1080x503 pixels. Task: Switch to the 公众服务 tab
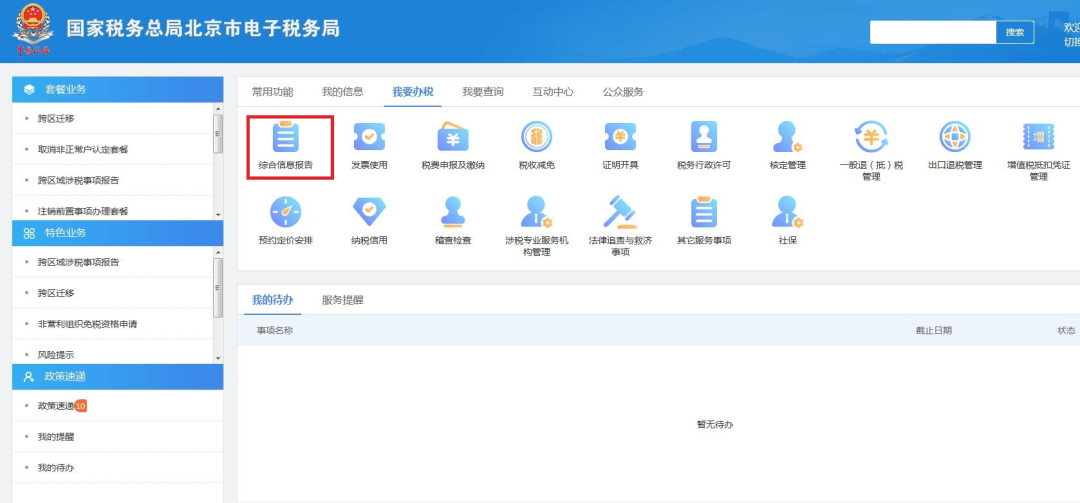click(623, 92)
